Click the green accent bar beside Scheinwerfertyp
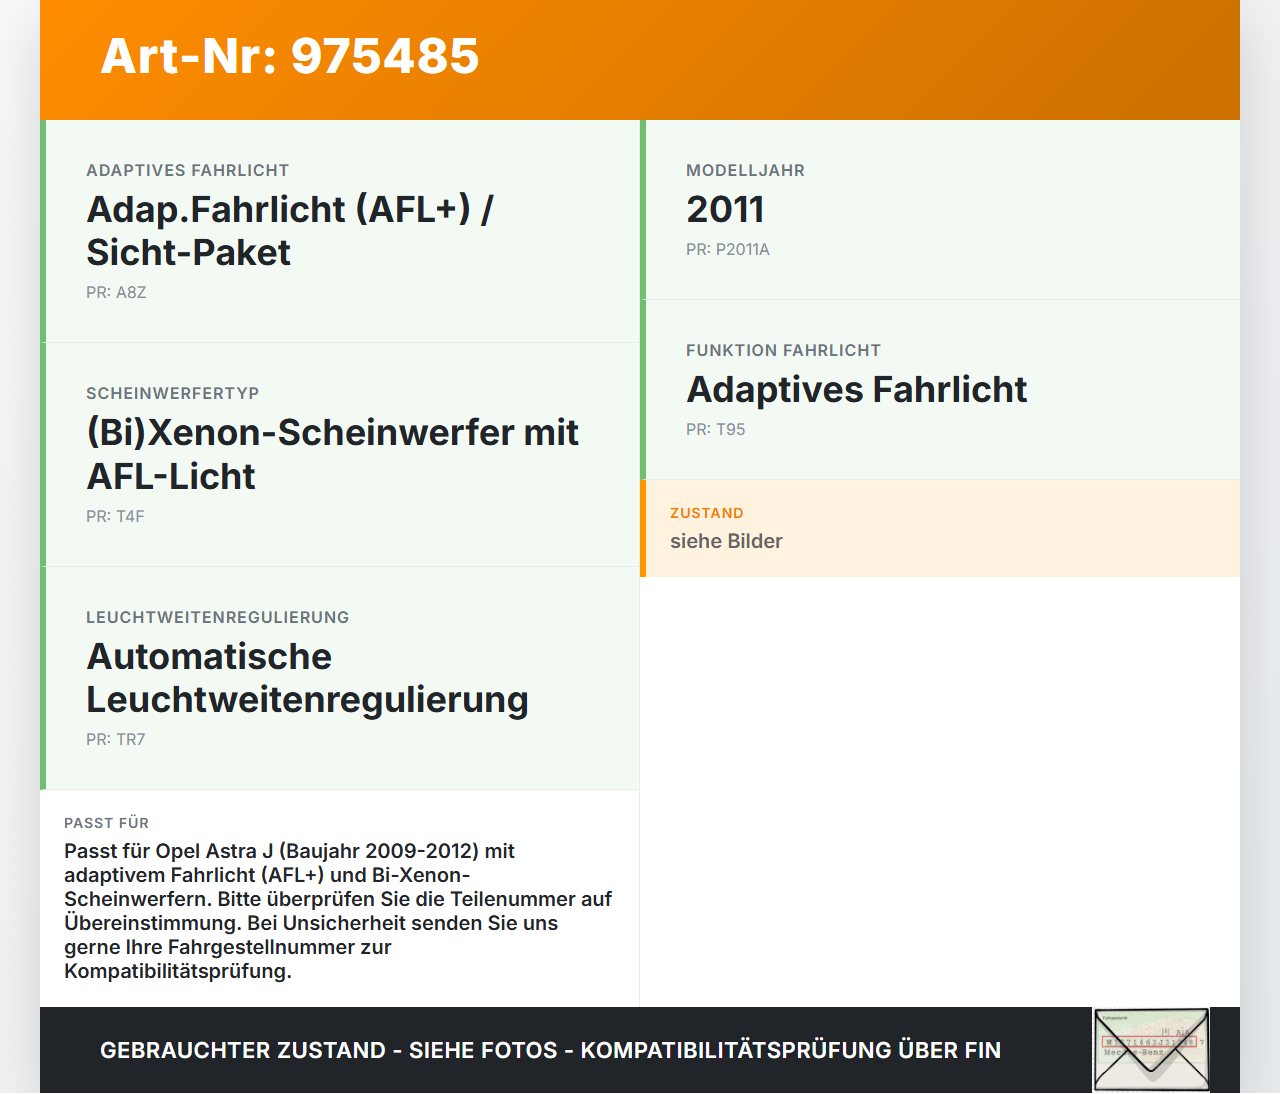This screenshot has width=1280, height=1094. (41, 455)
